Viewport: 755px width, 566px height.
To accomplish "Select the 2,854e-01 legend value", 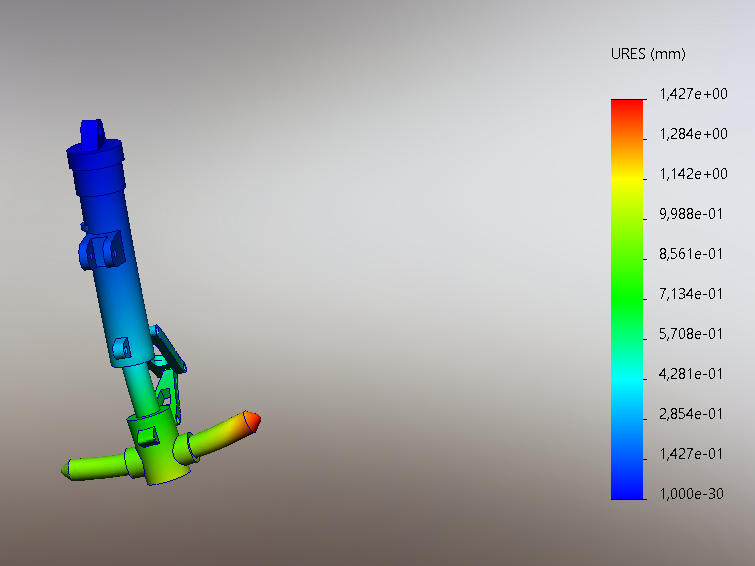I will coord(691,414).
